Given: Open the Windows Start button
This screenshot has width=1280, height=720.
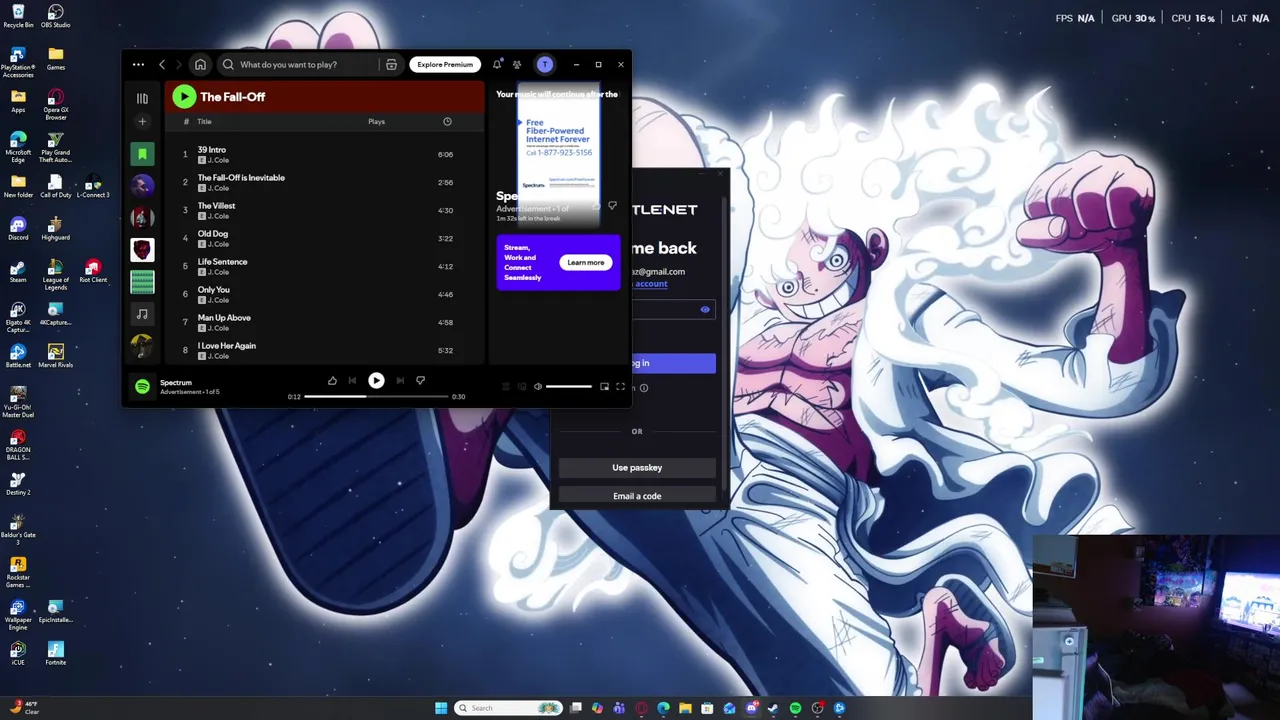Looking at the screenshot, I should pyautogui.click(x=441, y=708).
